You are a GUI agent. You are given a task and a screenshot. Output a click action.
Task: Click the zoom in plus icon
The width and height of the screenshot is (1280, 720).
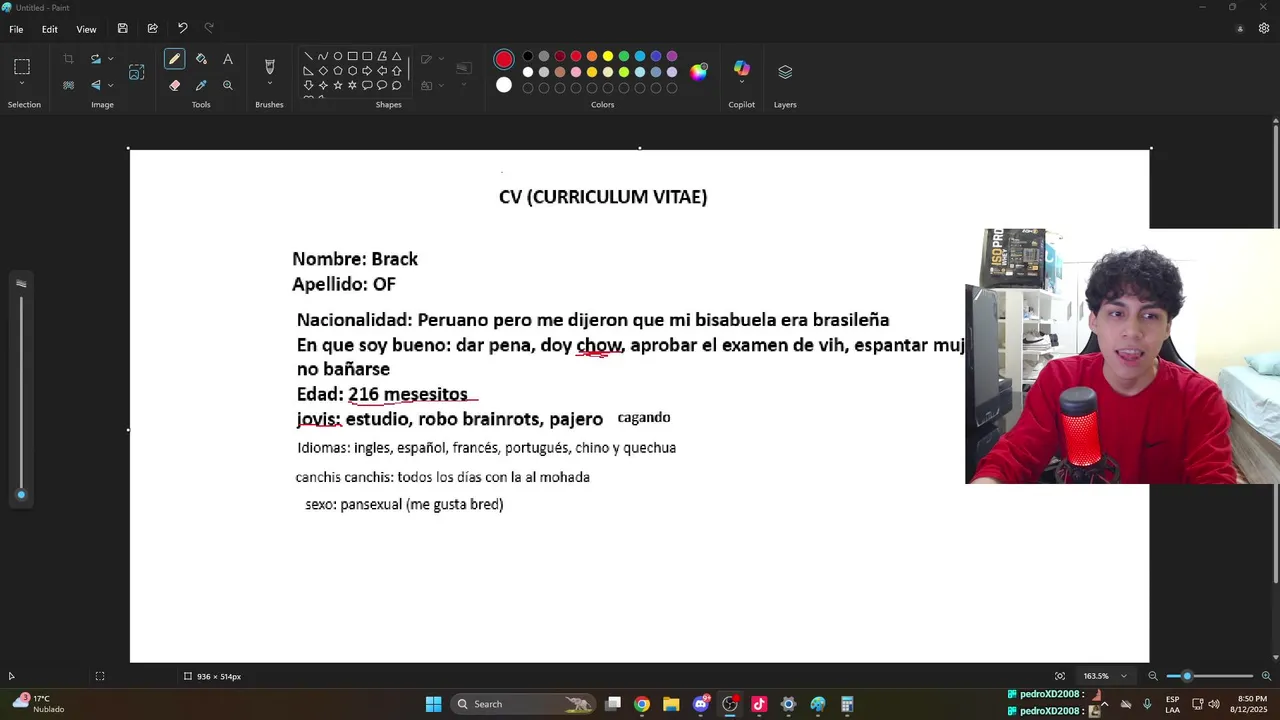tap(1266, 676)
